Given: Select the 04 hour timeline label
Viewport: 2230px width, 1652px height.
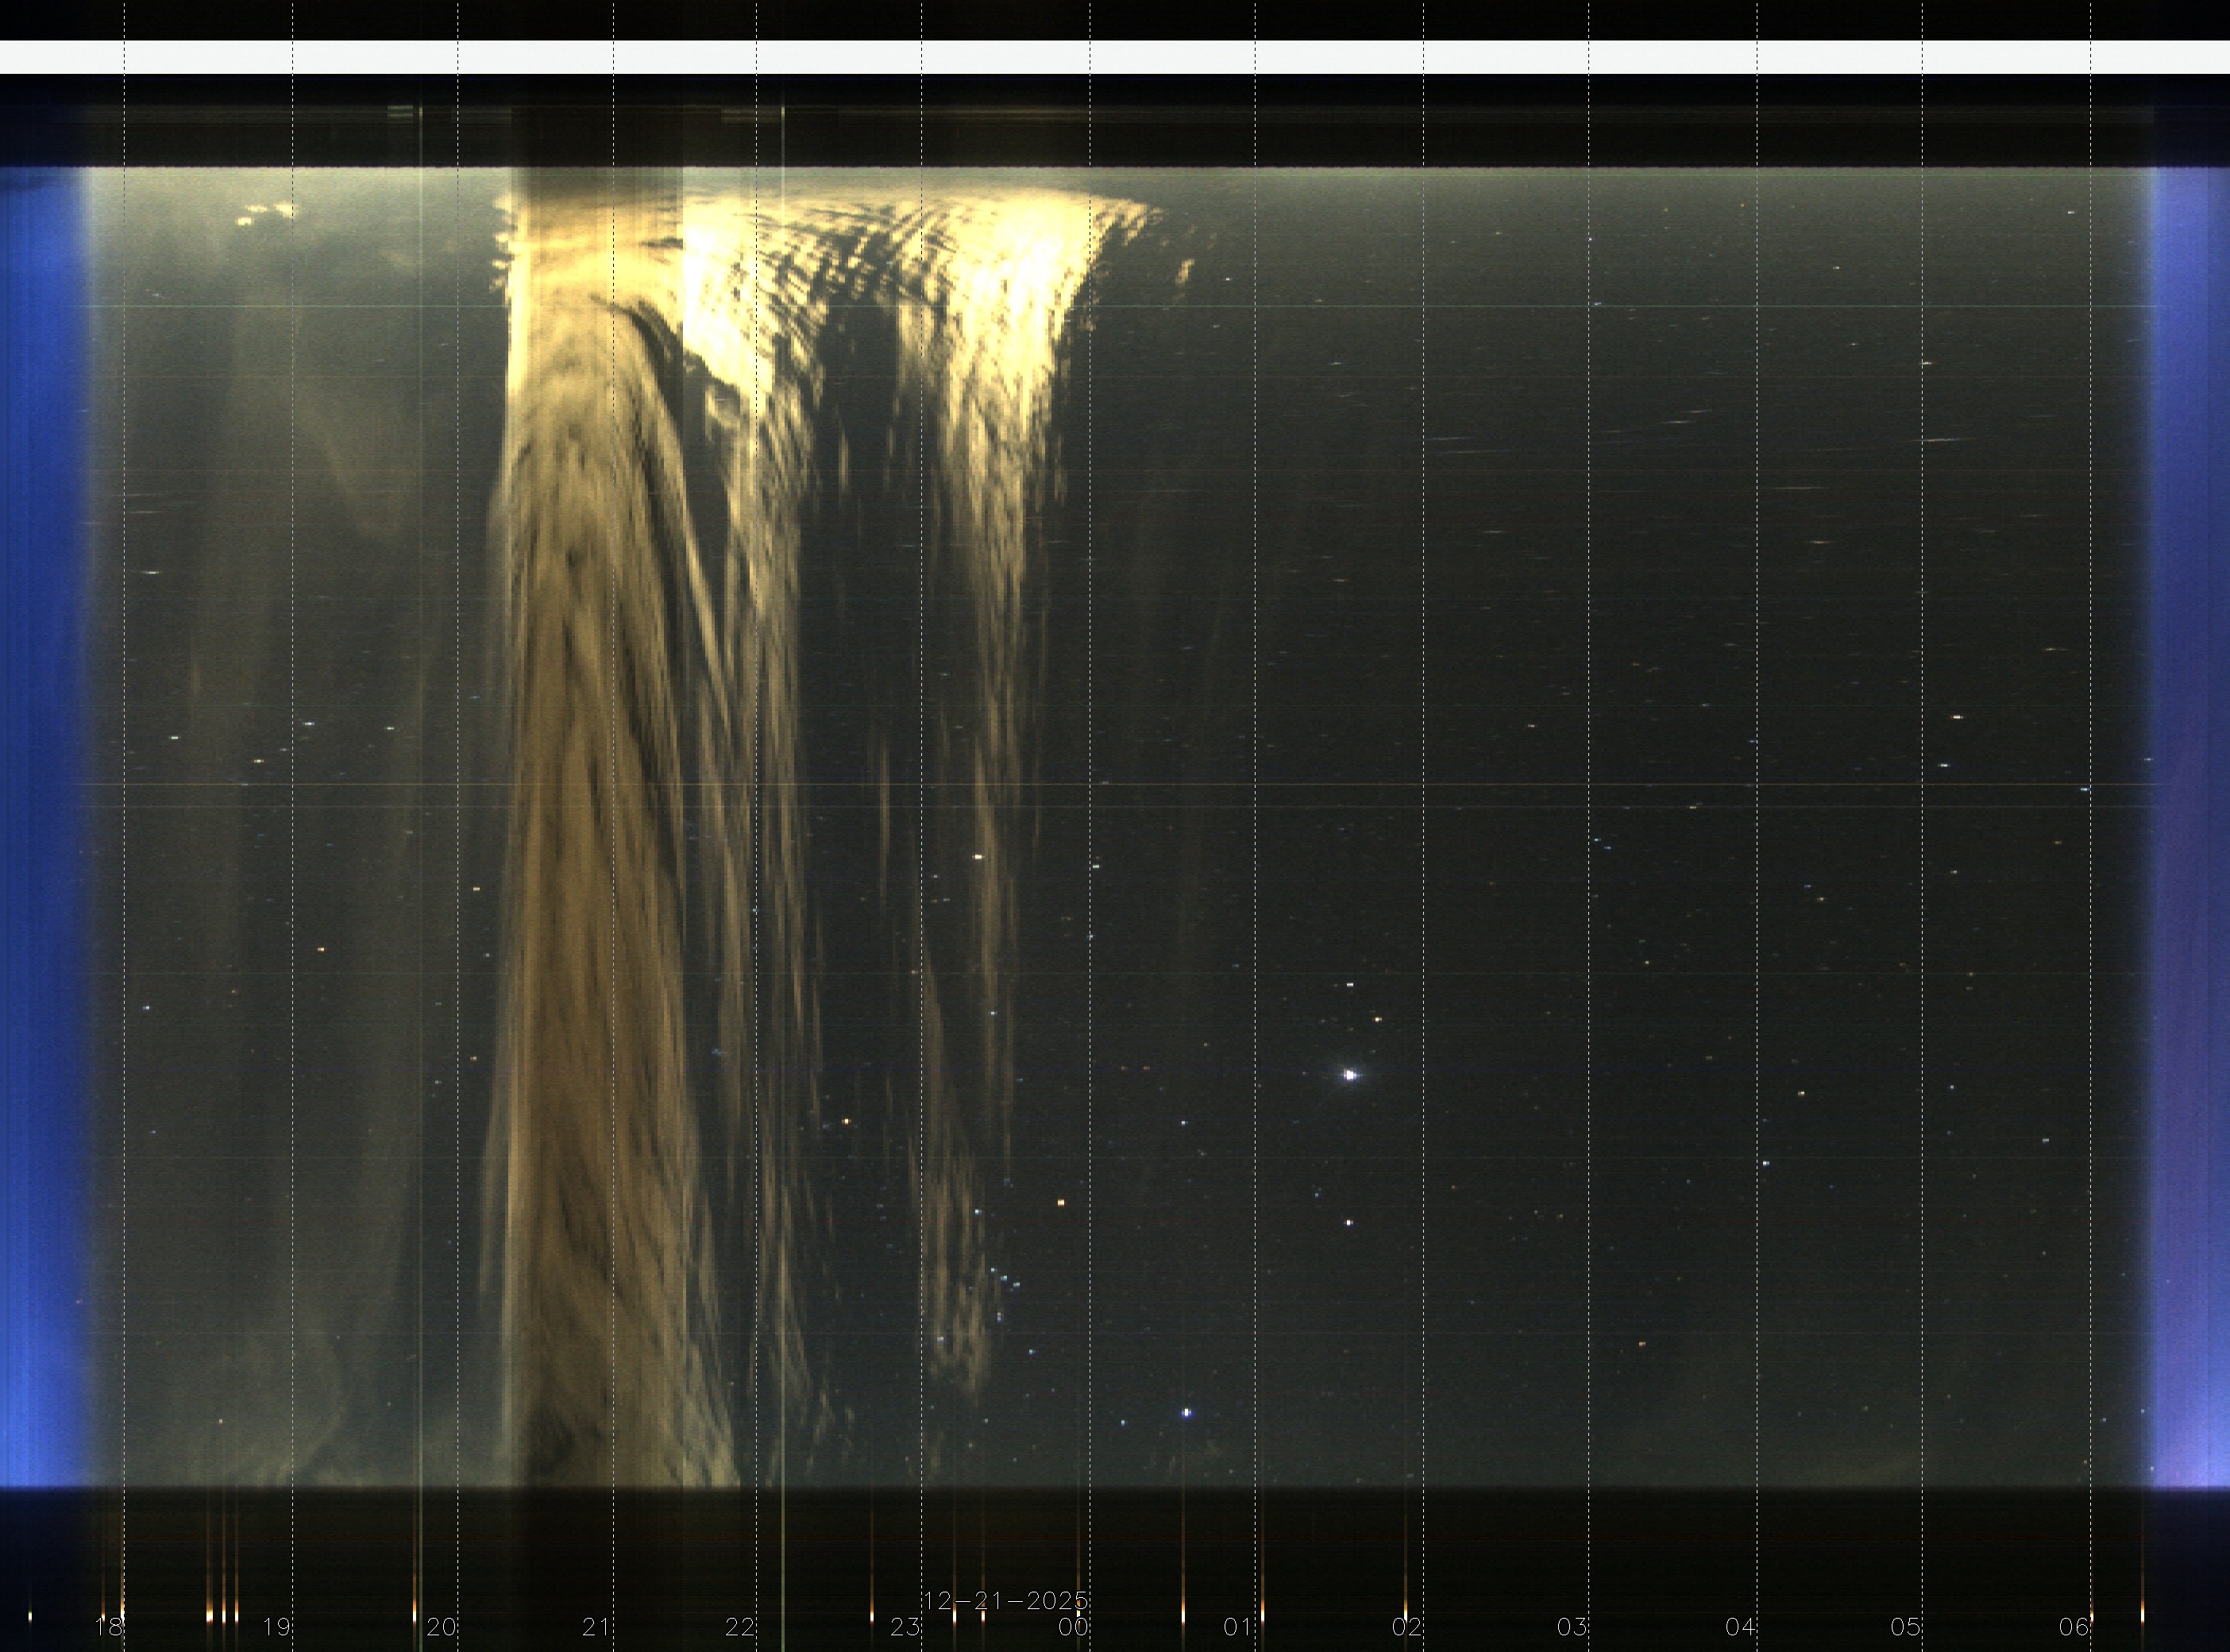Looking at the screenshot, I should click(1740, 1627).
